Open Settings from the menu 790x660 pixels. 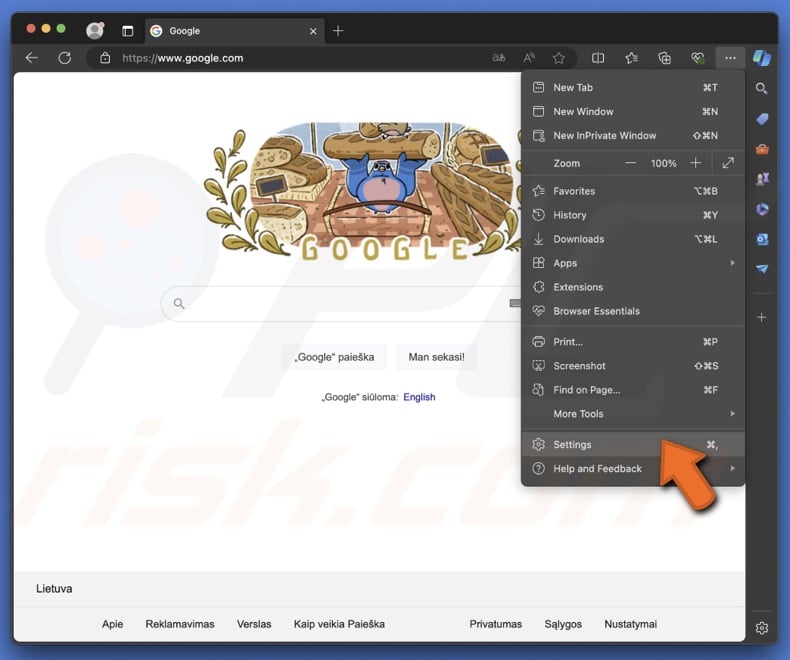pos(632,444)
